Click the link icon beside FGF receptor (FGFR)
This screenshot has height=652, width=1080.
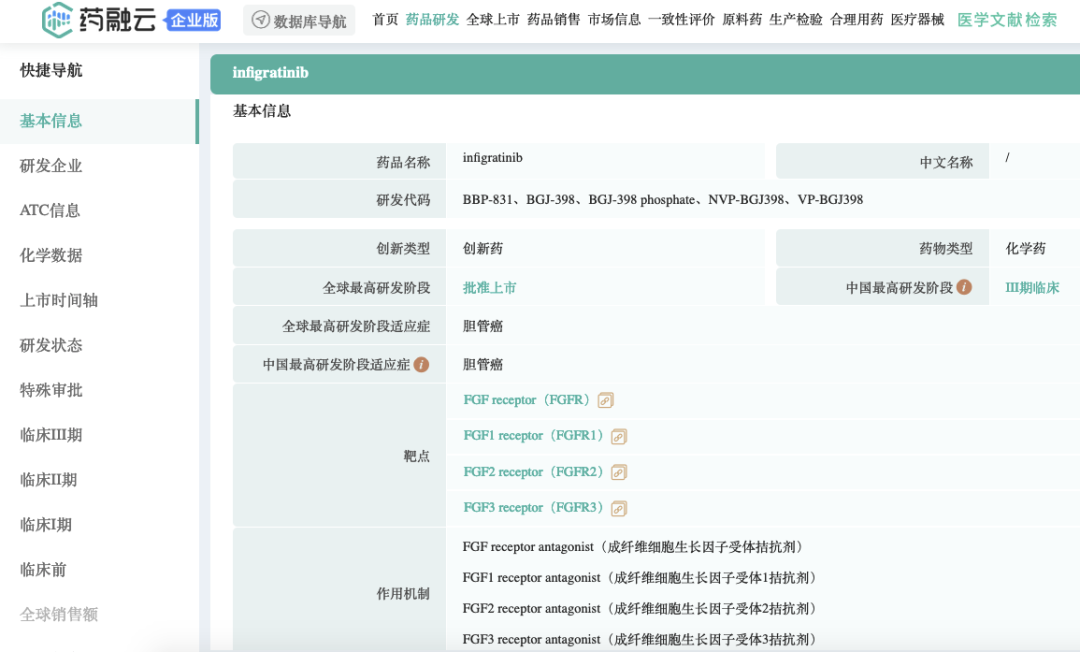pyautogui.click(x=605, y=400)
